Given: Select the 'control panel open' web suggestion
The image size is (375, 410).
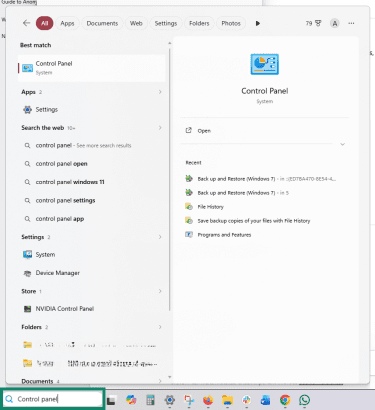Looking at the screenshot, I should pyautogui.click(x=91, y=164).
